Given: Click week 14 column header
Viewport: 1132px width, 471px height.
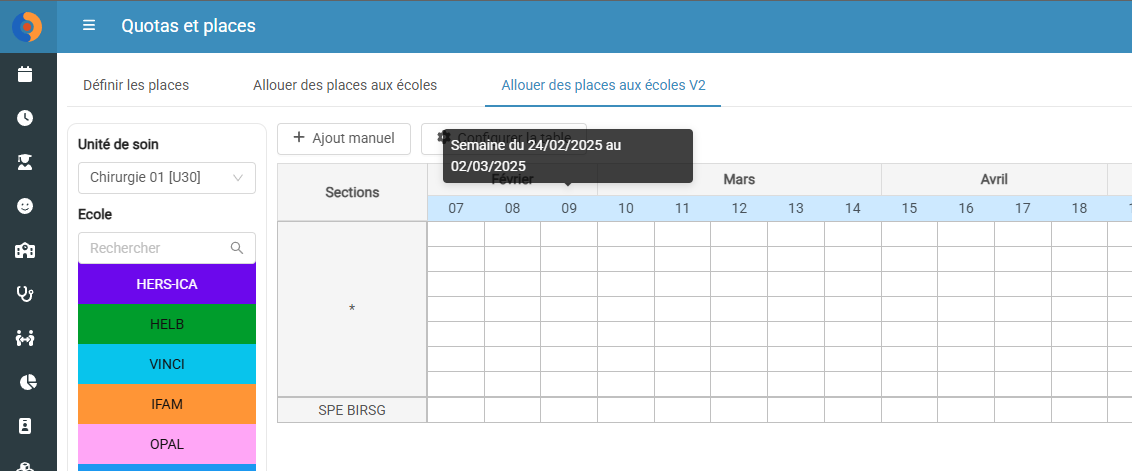Looking at the screenshot, I should click(853, 209).
